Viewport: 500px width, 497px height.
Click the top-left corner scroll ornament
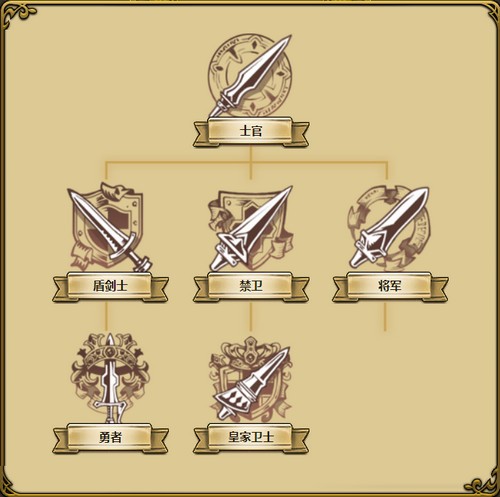tap(17, 15)
